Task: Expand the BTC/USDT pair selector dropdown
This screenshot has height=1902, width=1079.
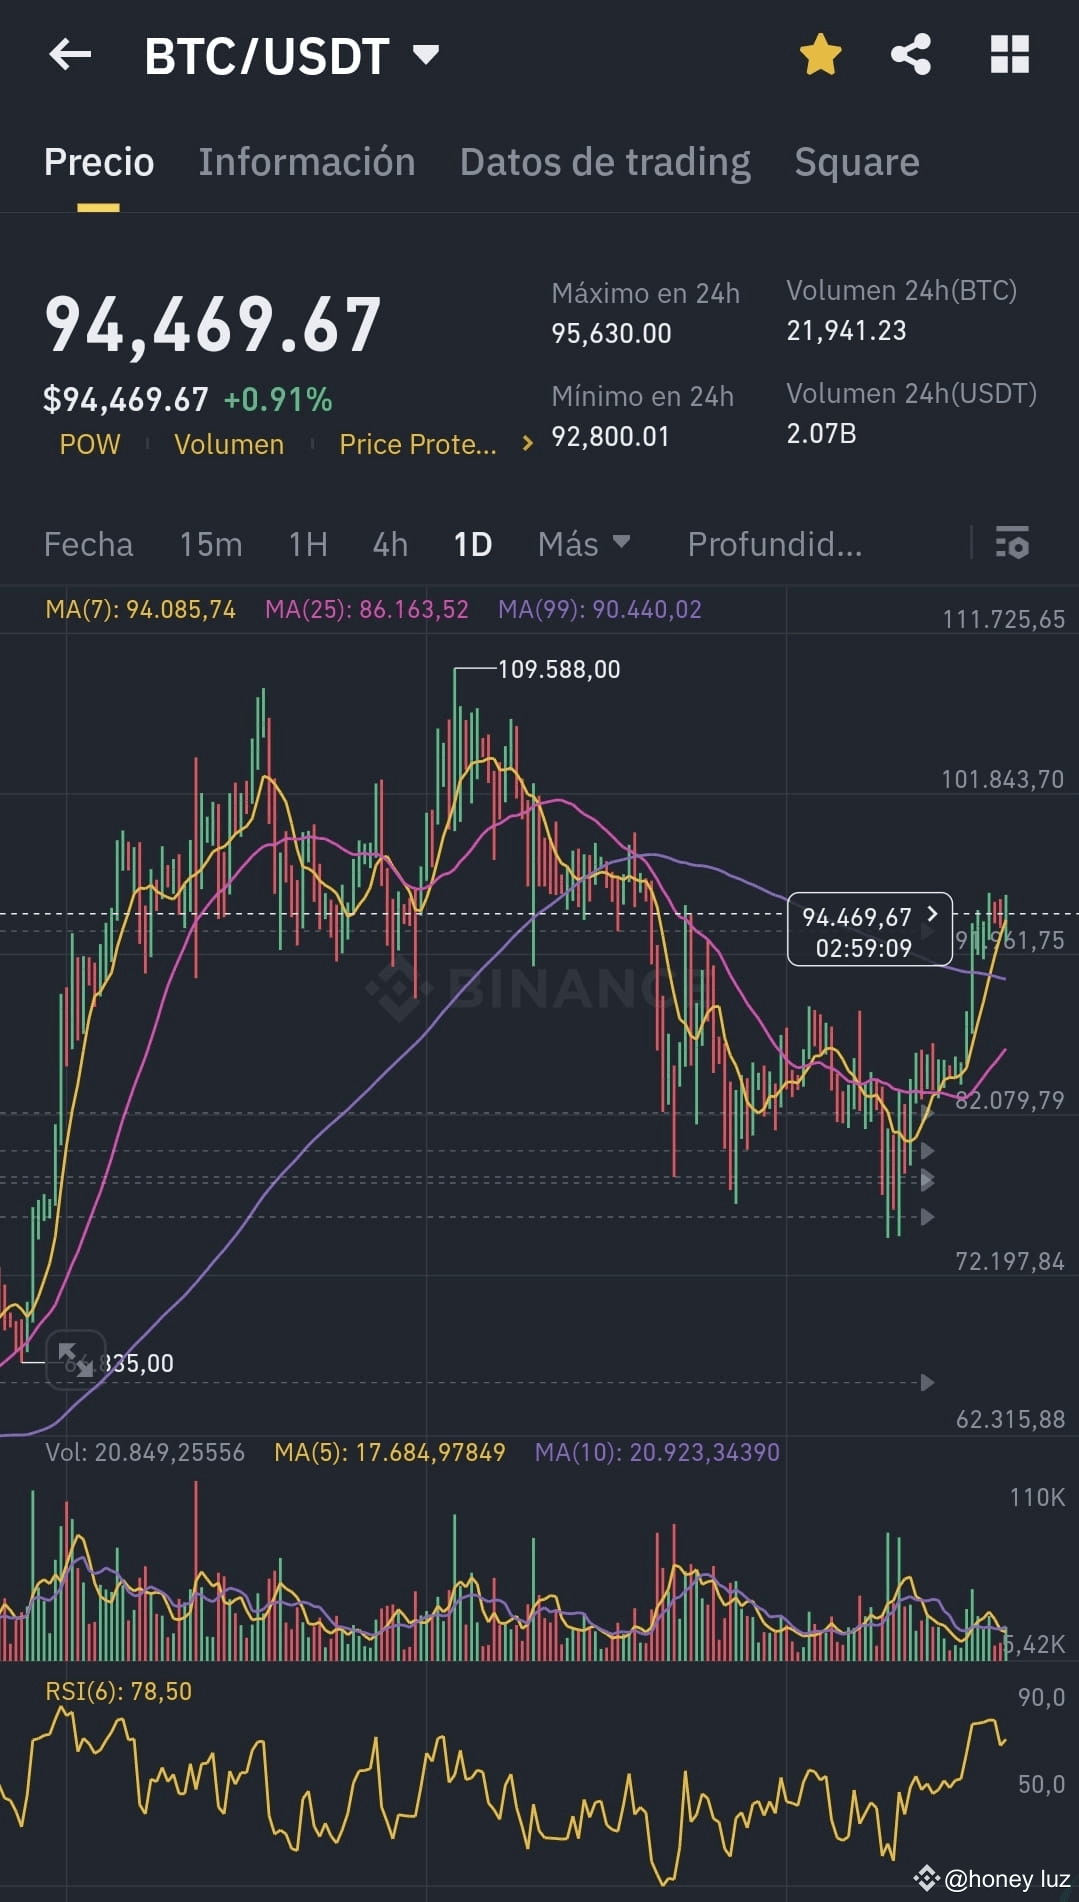Action: pyautogui.click(x=426, y=54)
